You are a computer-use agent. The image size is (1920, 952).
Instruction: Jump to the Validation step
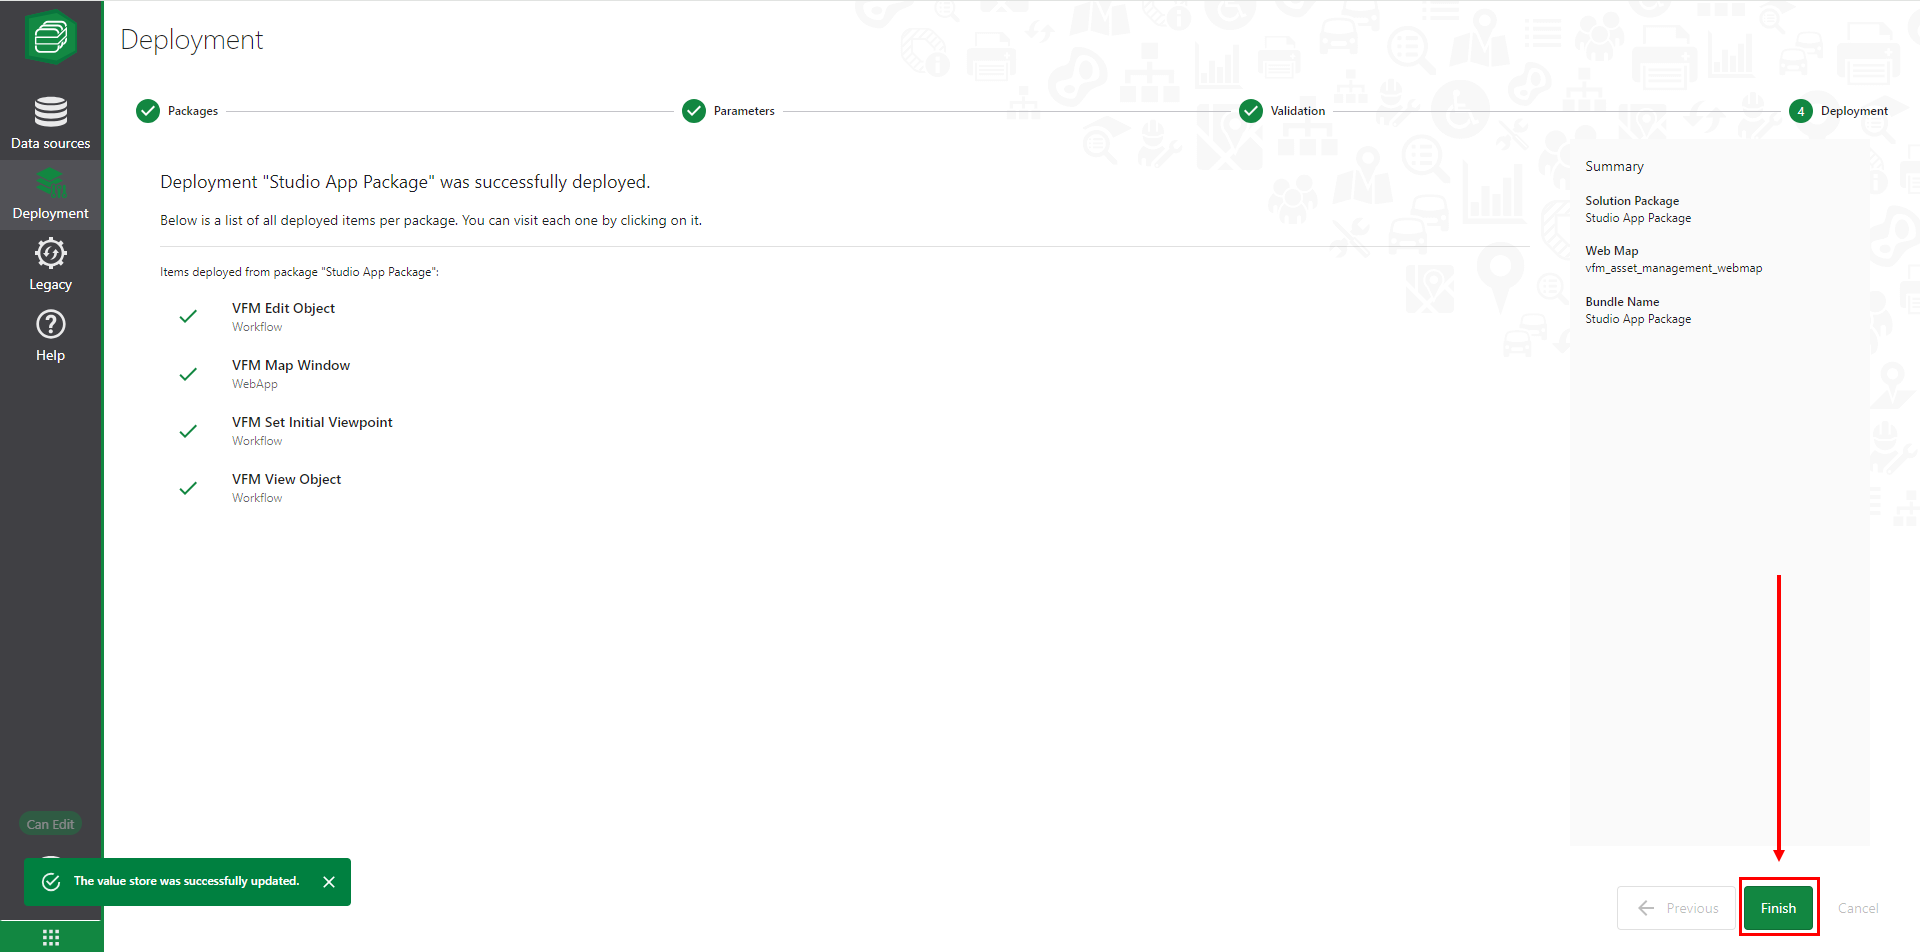[1251, 111]
